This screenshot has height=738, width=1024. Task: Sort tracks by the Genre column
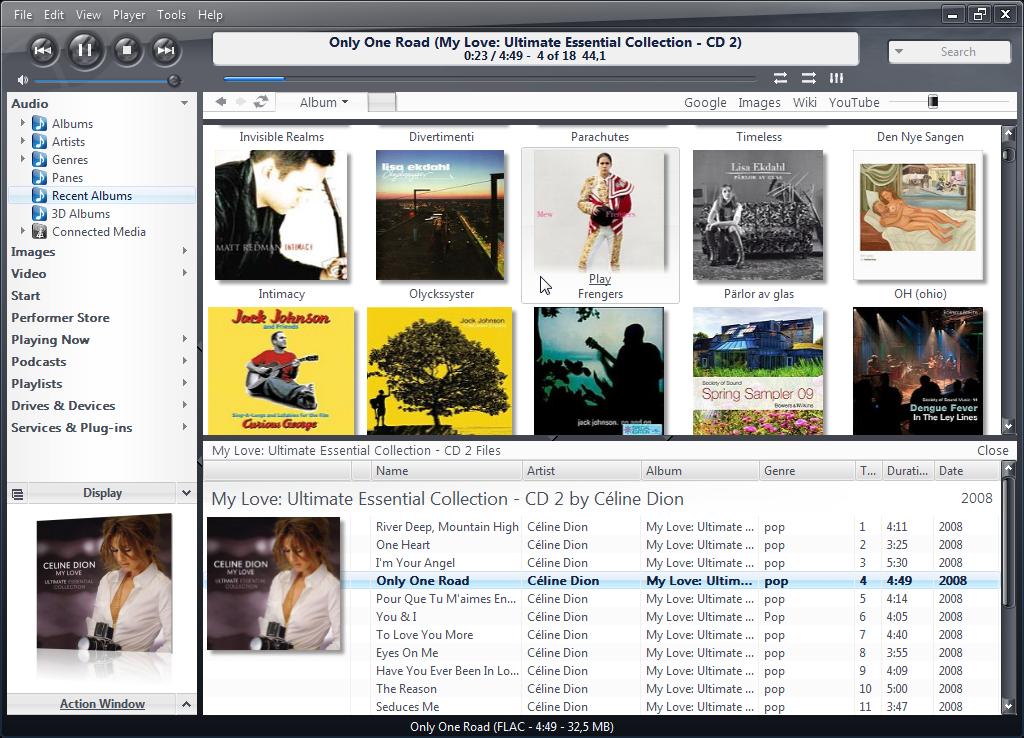tap(807, 471)
